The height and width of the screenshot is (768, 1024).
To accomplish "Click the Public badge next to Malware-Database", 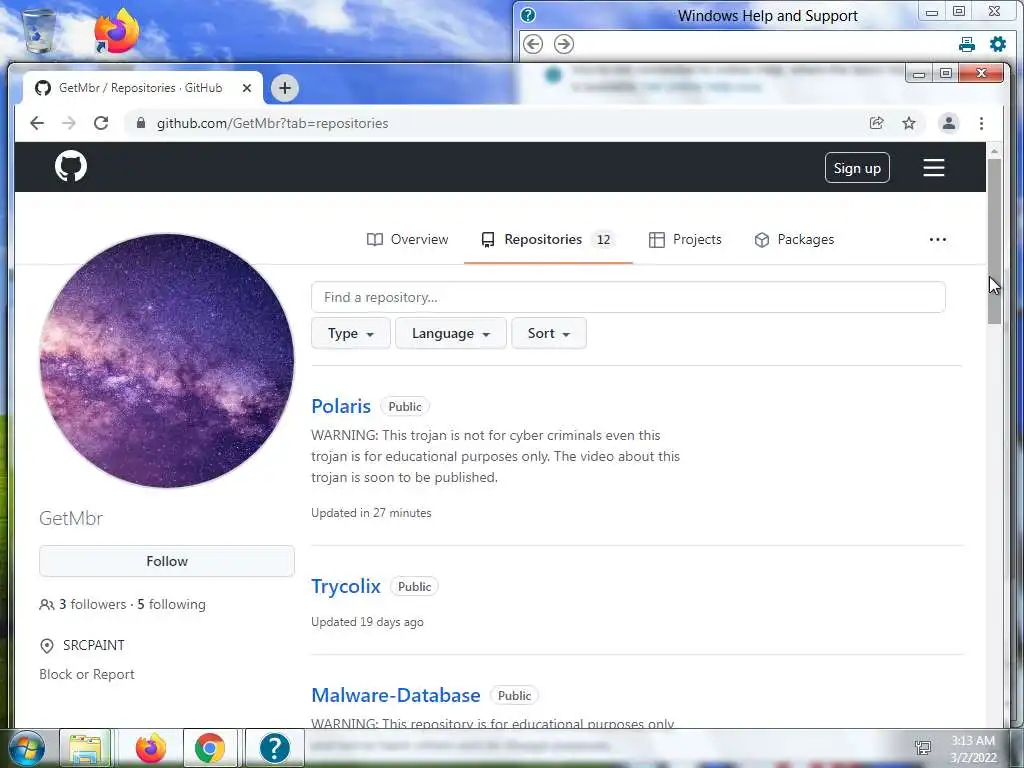I will (514, 696).
